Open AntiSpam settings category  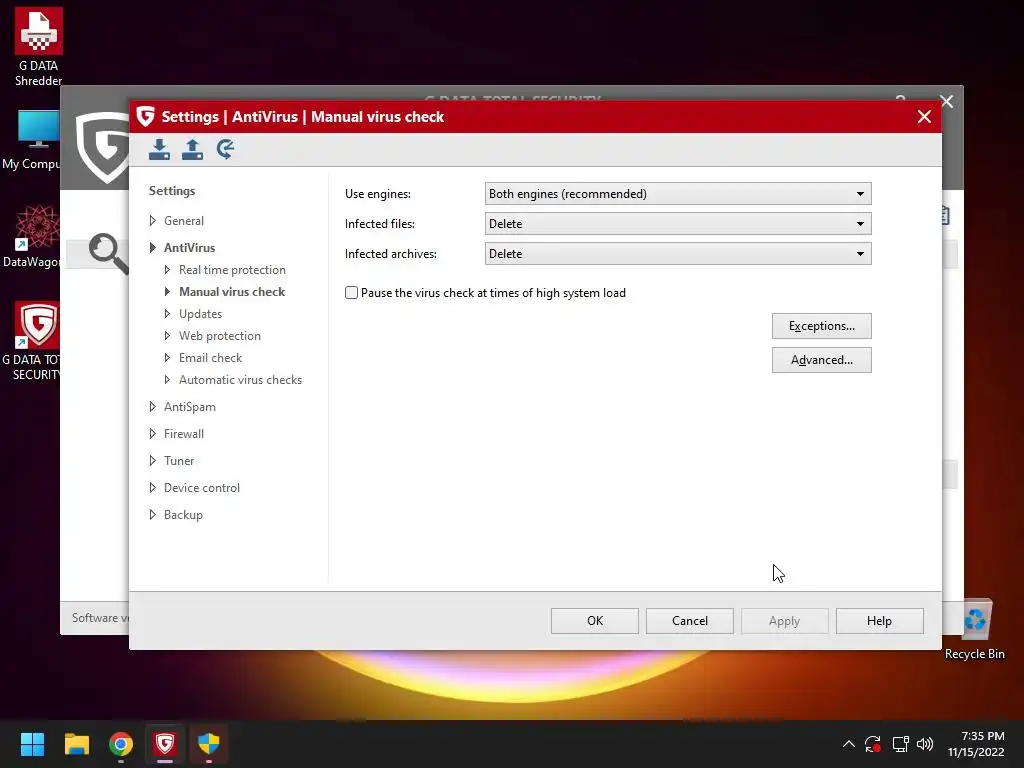tap(189, 407)
